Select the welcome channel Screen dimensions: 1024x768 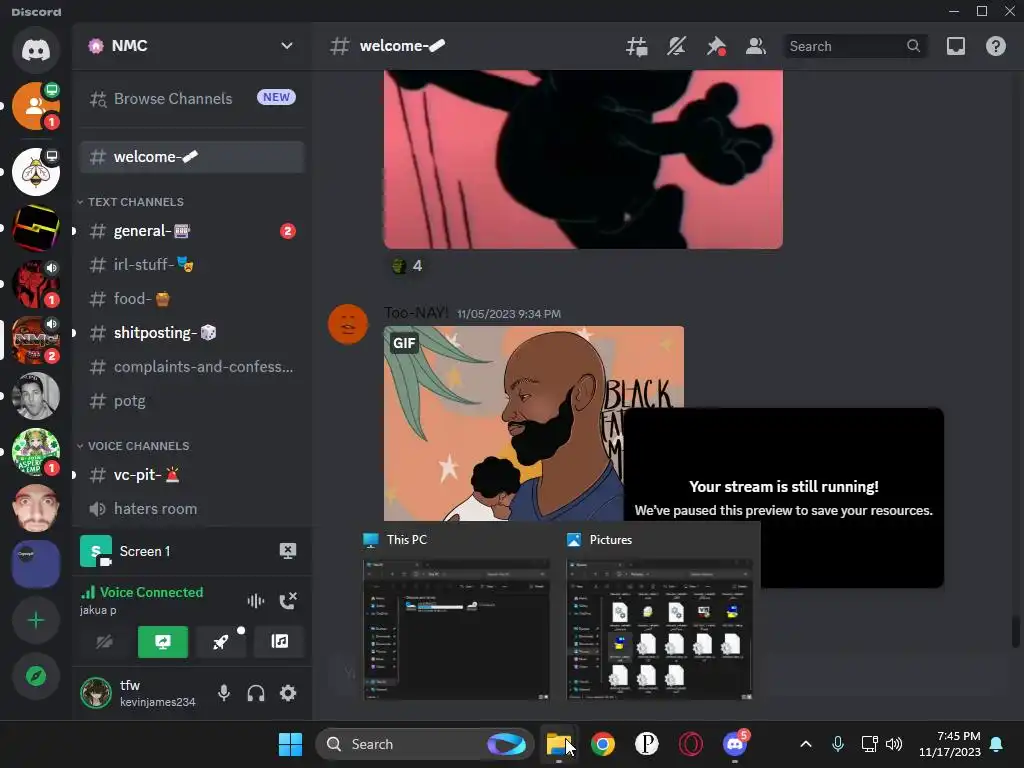click(x=192, y=157)
